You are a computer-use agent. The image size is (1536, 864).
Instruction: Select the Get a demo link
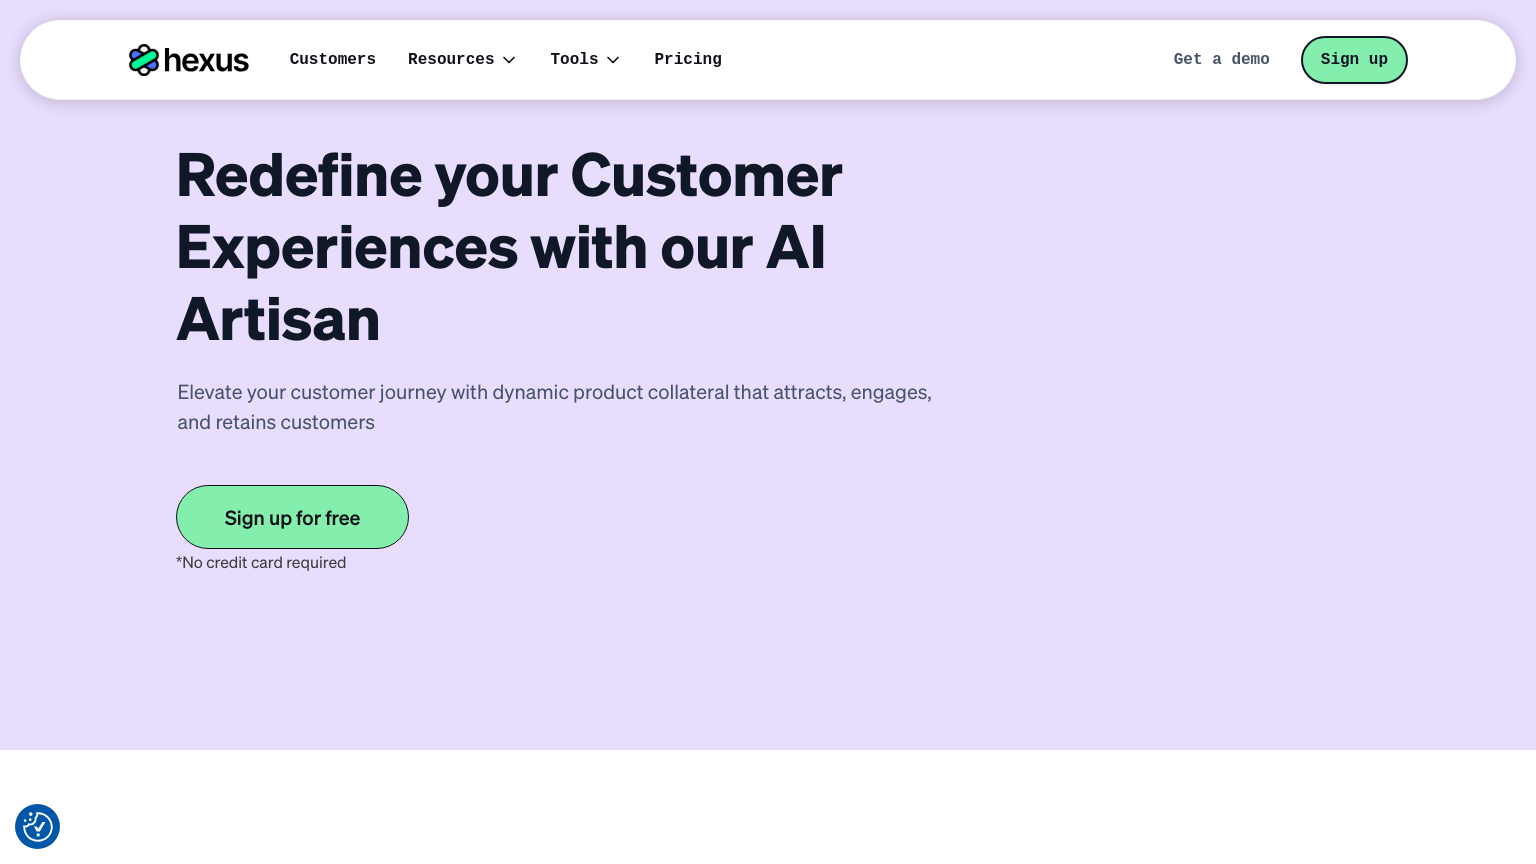click(x=1221, y=60)
